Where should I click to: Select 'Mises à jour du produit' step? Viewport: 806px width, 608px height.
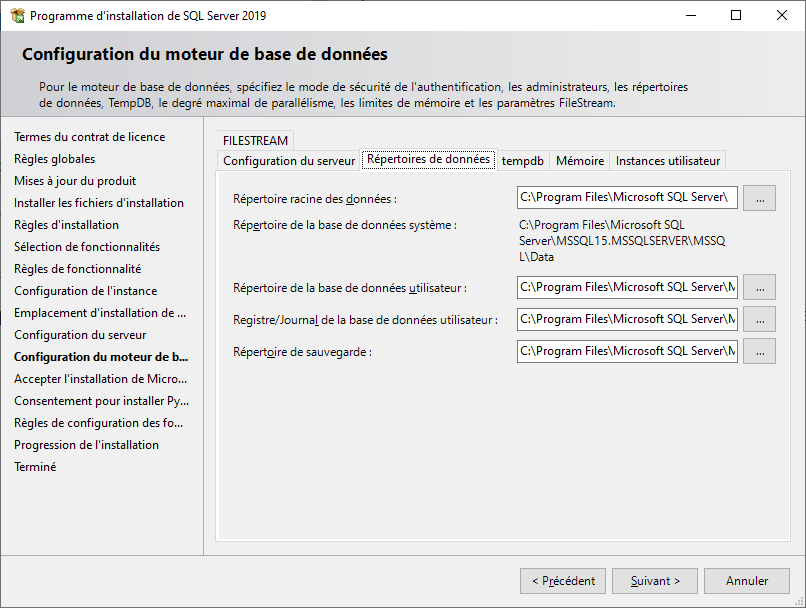(x=75, y=181)
